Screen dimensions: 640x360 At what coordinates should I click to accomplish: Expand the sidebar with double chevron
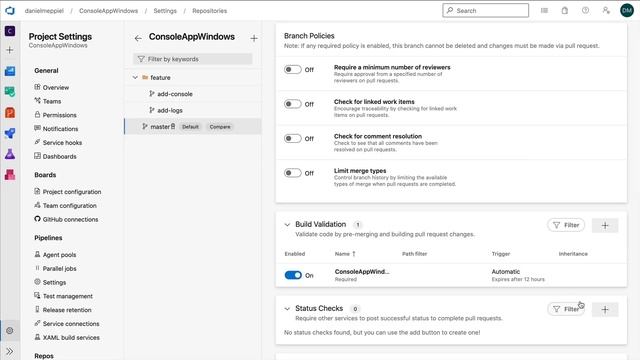10,351
